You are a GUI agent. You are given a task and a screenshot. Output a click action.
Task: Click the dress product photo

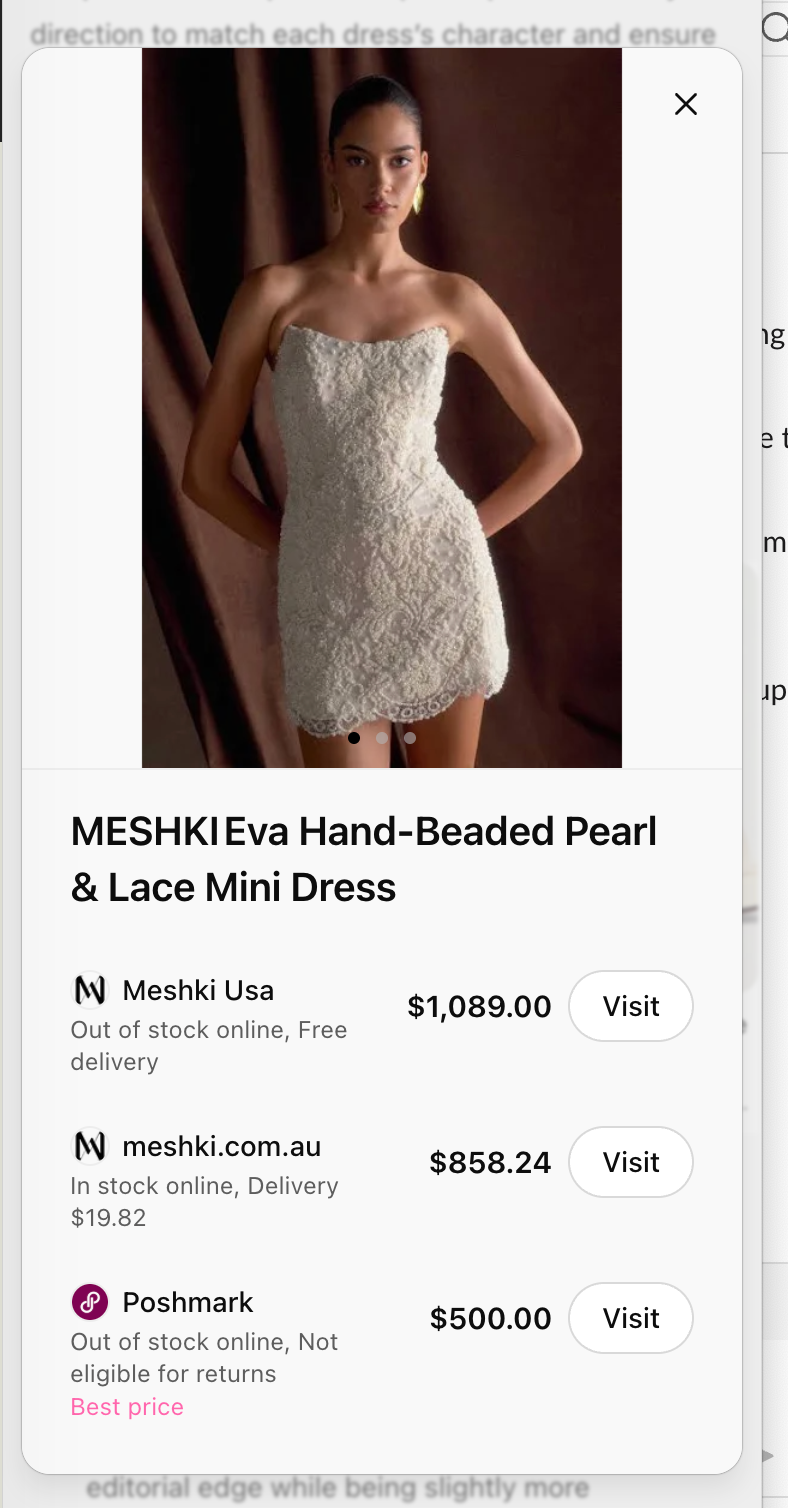[x=382, y=400]
